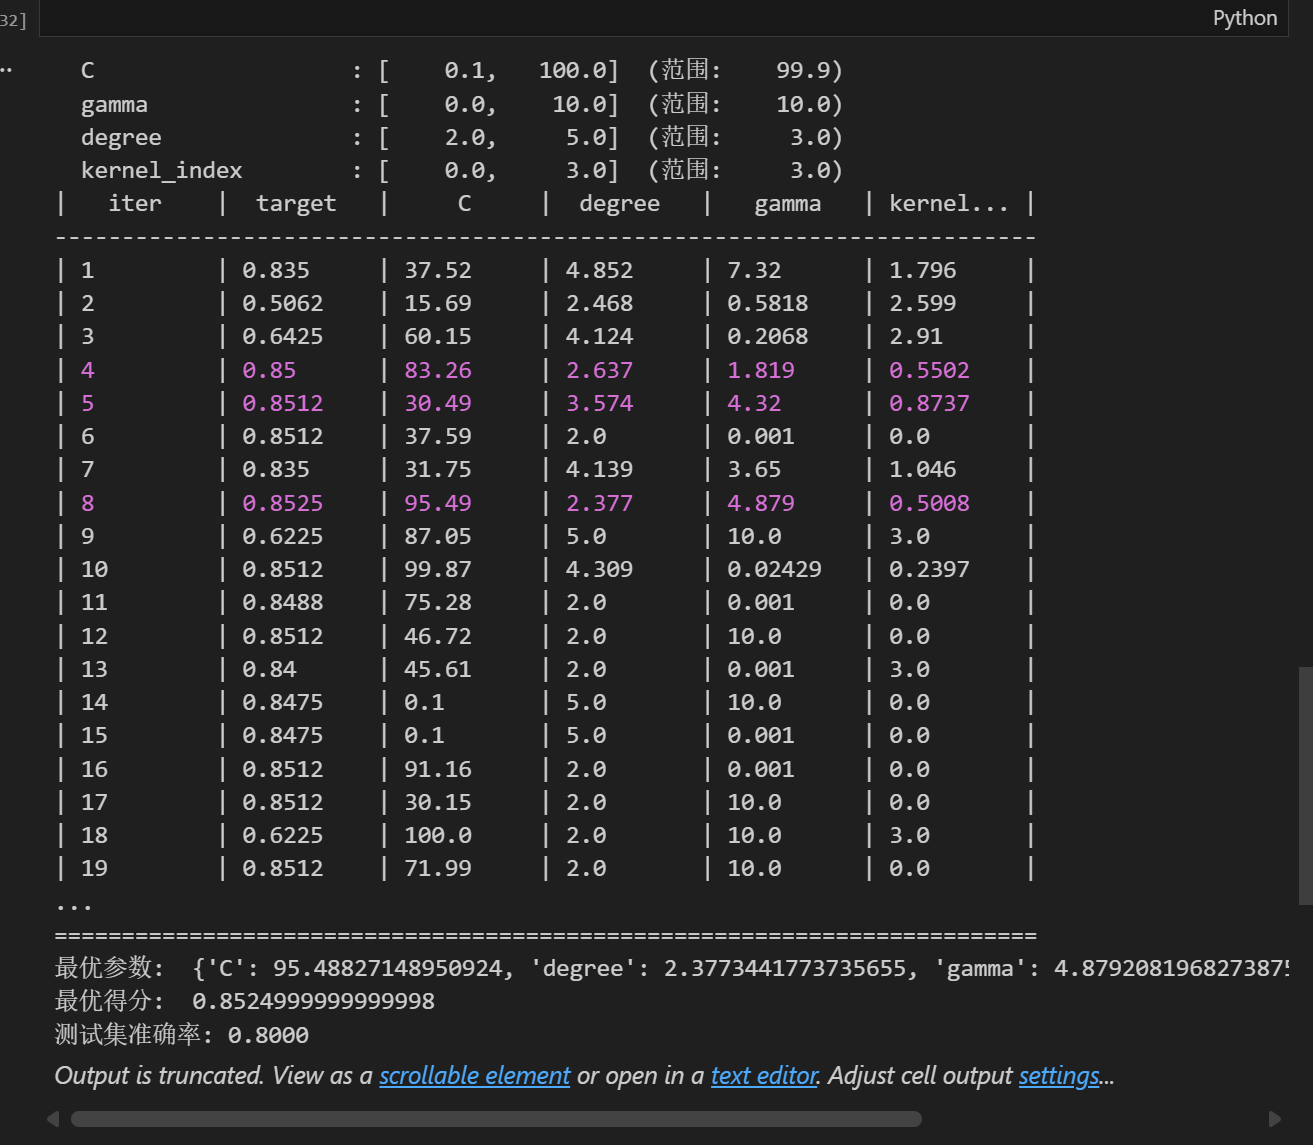Click gamma value 0.2068
Image resolution: width=1313 pixels, height=1145 pixels.
pyautogui.click(x=768, y=337)
